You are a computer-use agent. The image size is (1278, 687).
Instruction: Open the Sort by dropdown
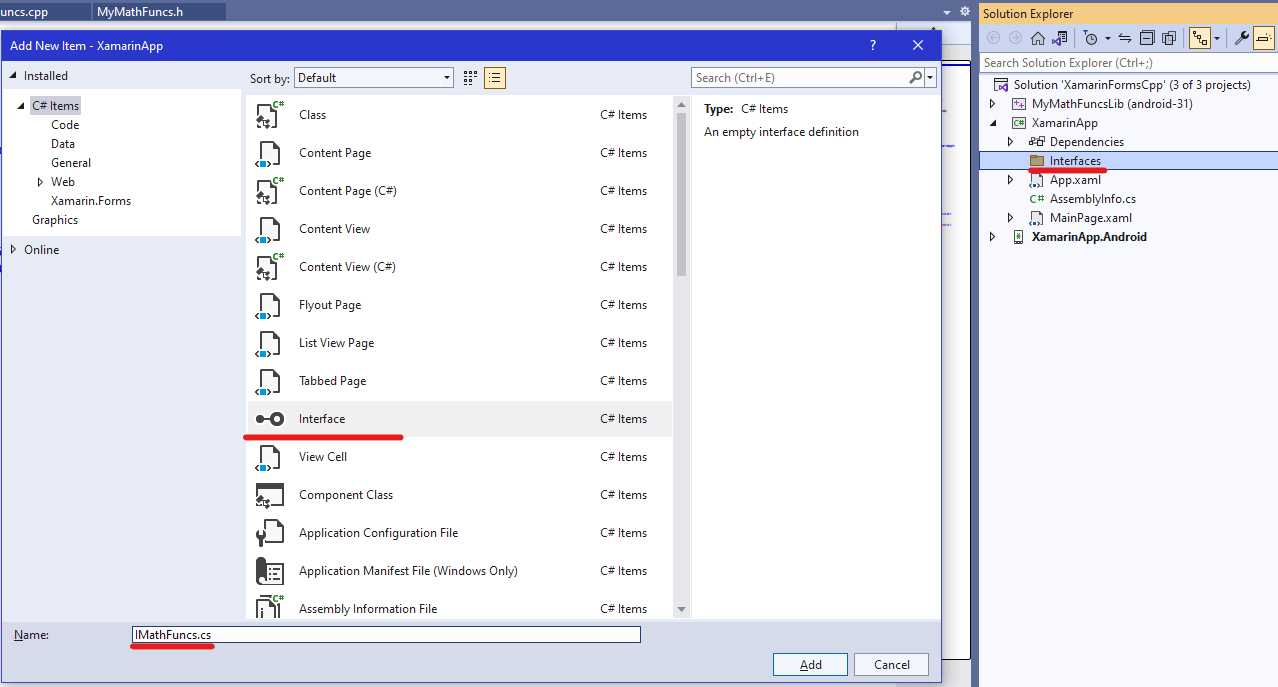point(446,77)
